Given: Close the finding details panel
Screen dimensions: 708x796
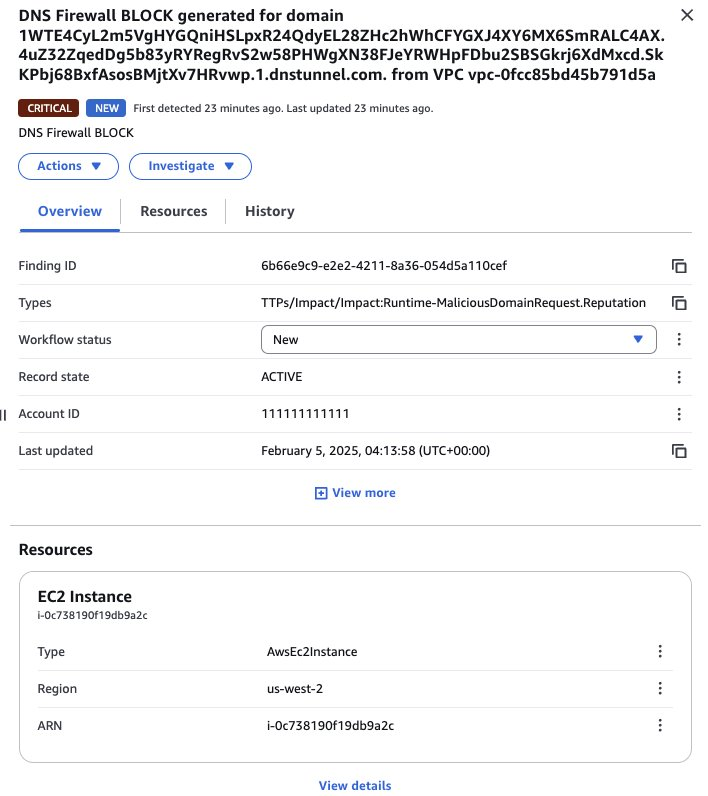Looking at the screenshot, I should point(687,15).
